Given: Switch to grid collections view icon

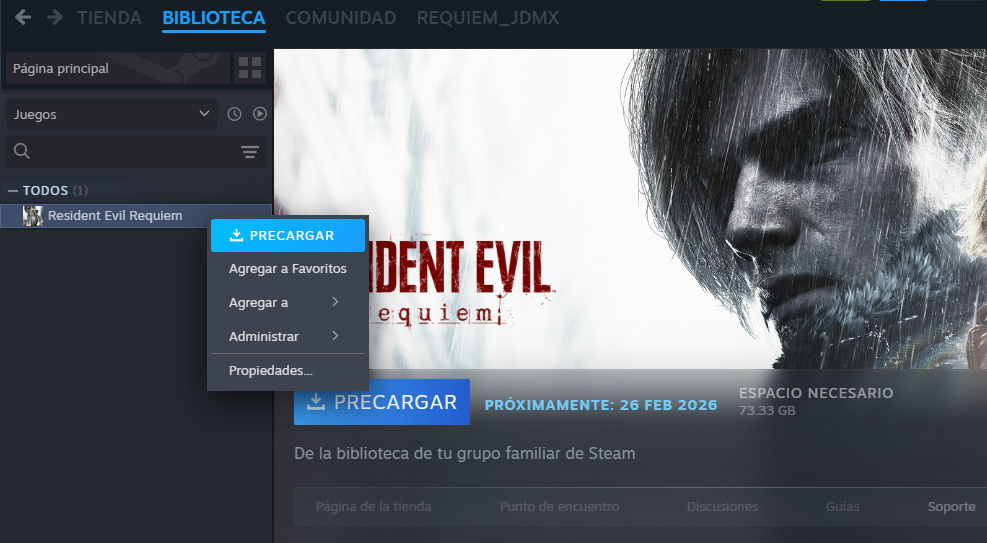Looking at the screenshot, I should 249,69.
